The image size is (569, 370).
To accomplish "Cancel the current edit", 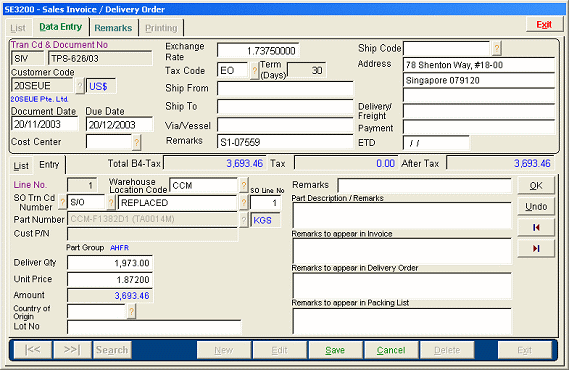I will (x=391, y=350).
